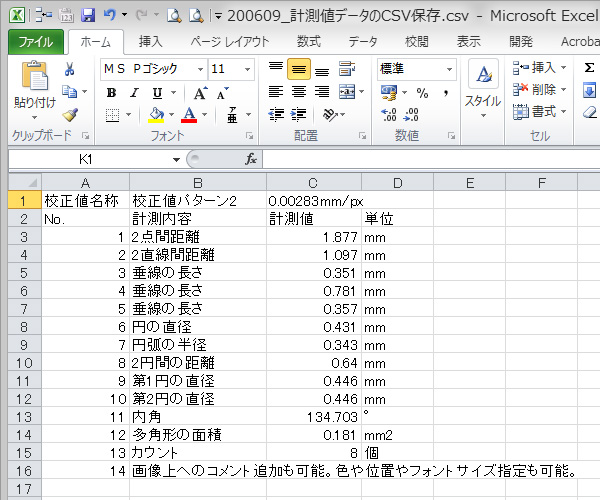This screenshot has width=600, height=500.
Task: Switch to ページ レイアウト tab
Action: [x=230, y=41]
